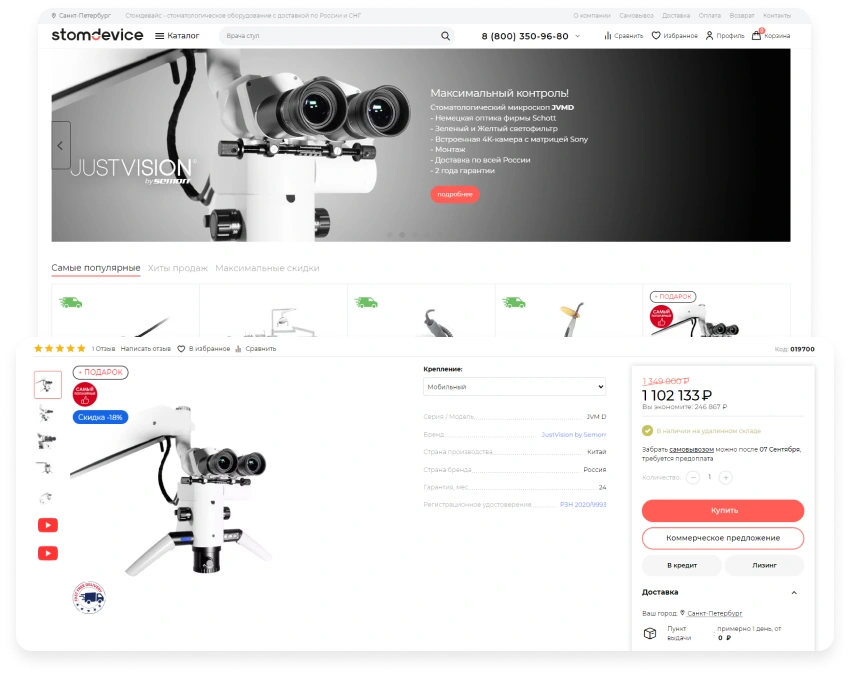The image size is (850, 675).
Task: Click the green truck icon on first card
Action: click(70, 303)
